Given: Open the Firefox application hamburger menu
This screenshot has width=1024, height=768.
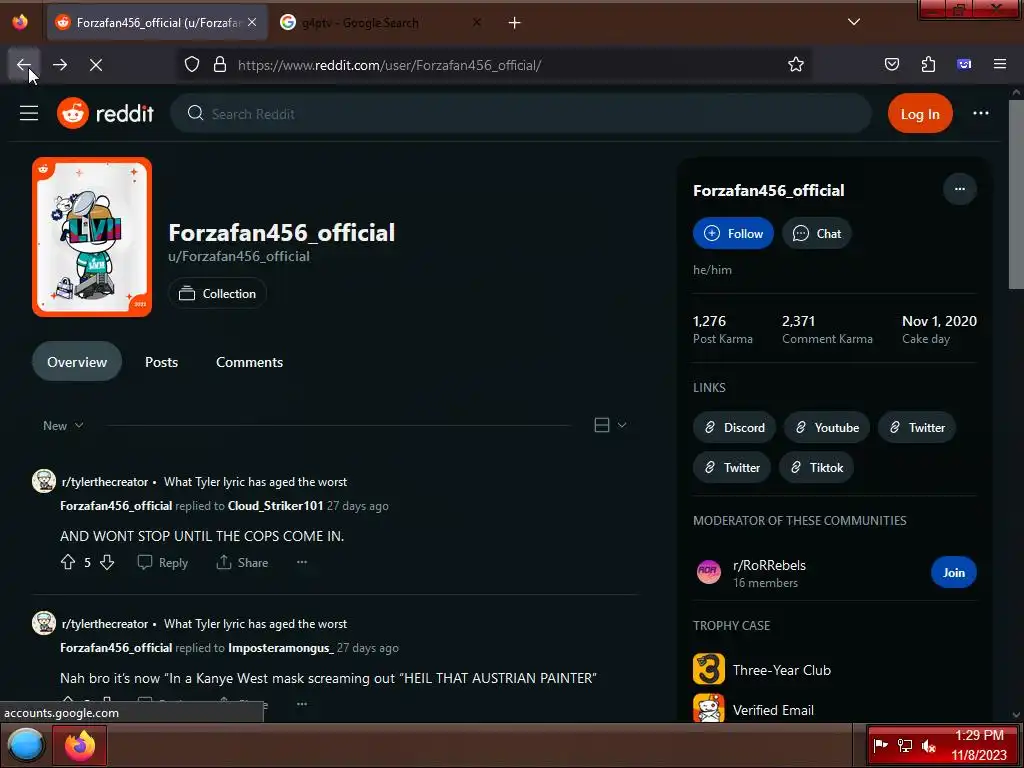Looking at the screenshot, I should tap(1000, 65).
